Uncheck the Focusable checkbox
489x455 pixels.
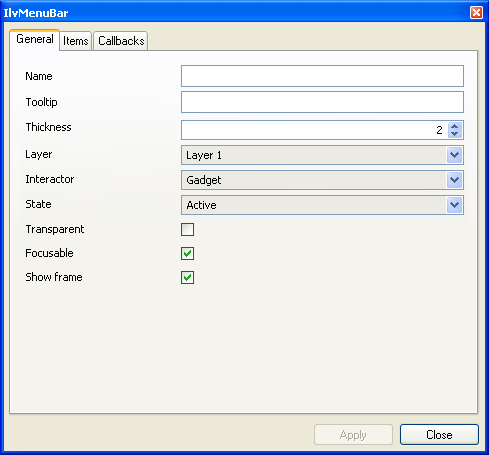[x=187, y=253]
